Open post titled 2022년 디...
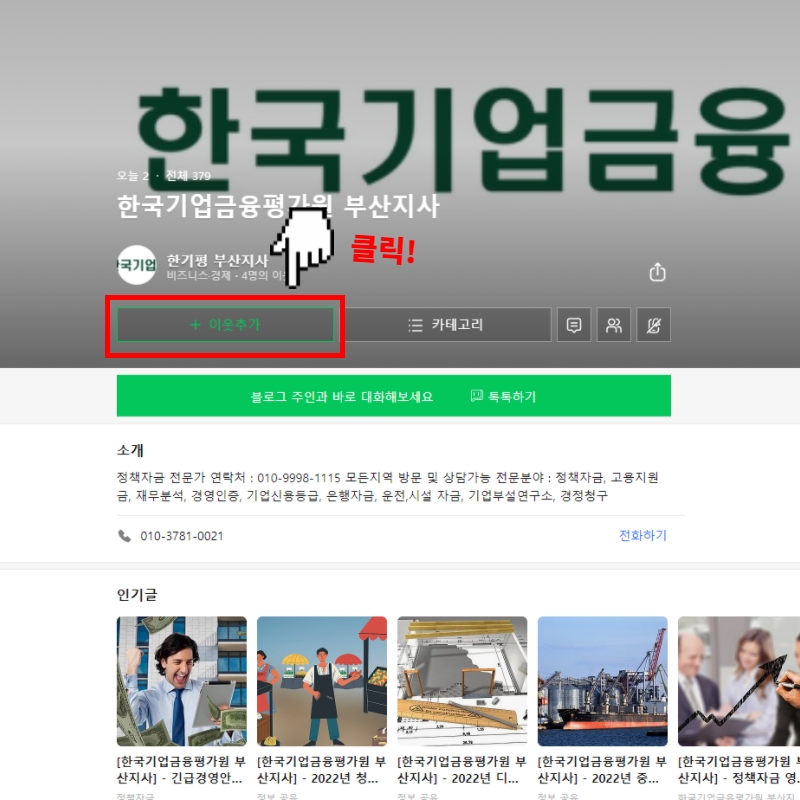Screen dimensions: 800x800 (x=462, y=770)
